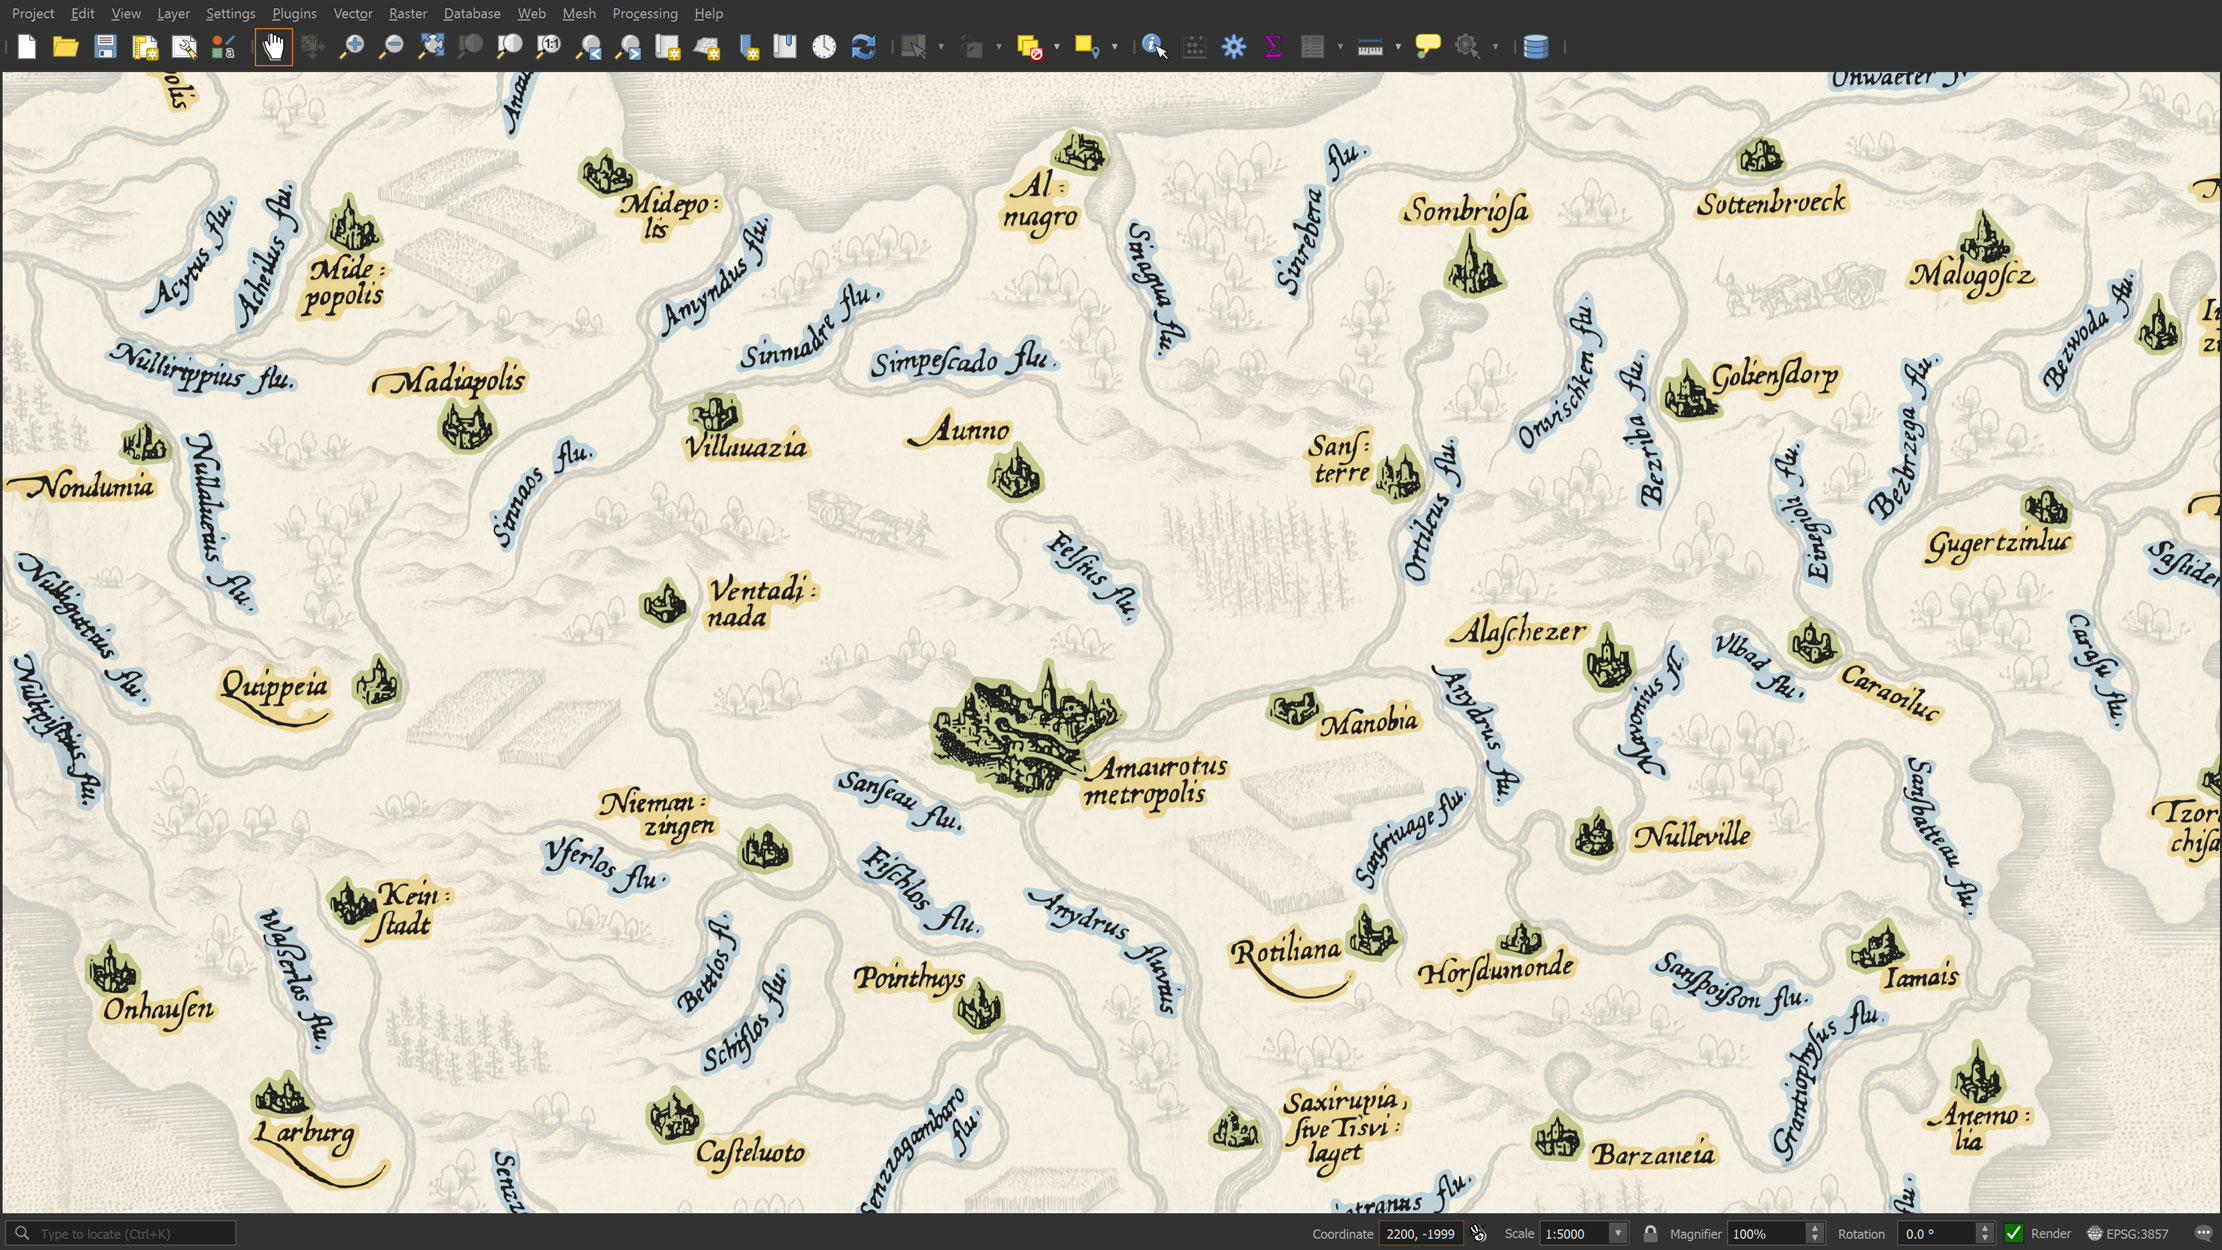Click the Run Feature Action gear button

click(x=1467, y=47)
